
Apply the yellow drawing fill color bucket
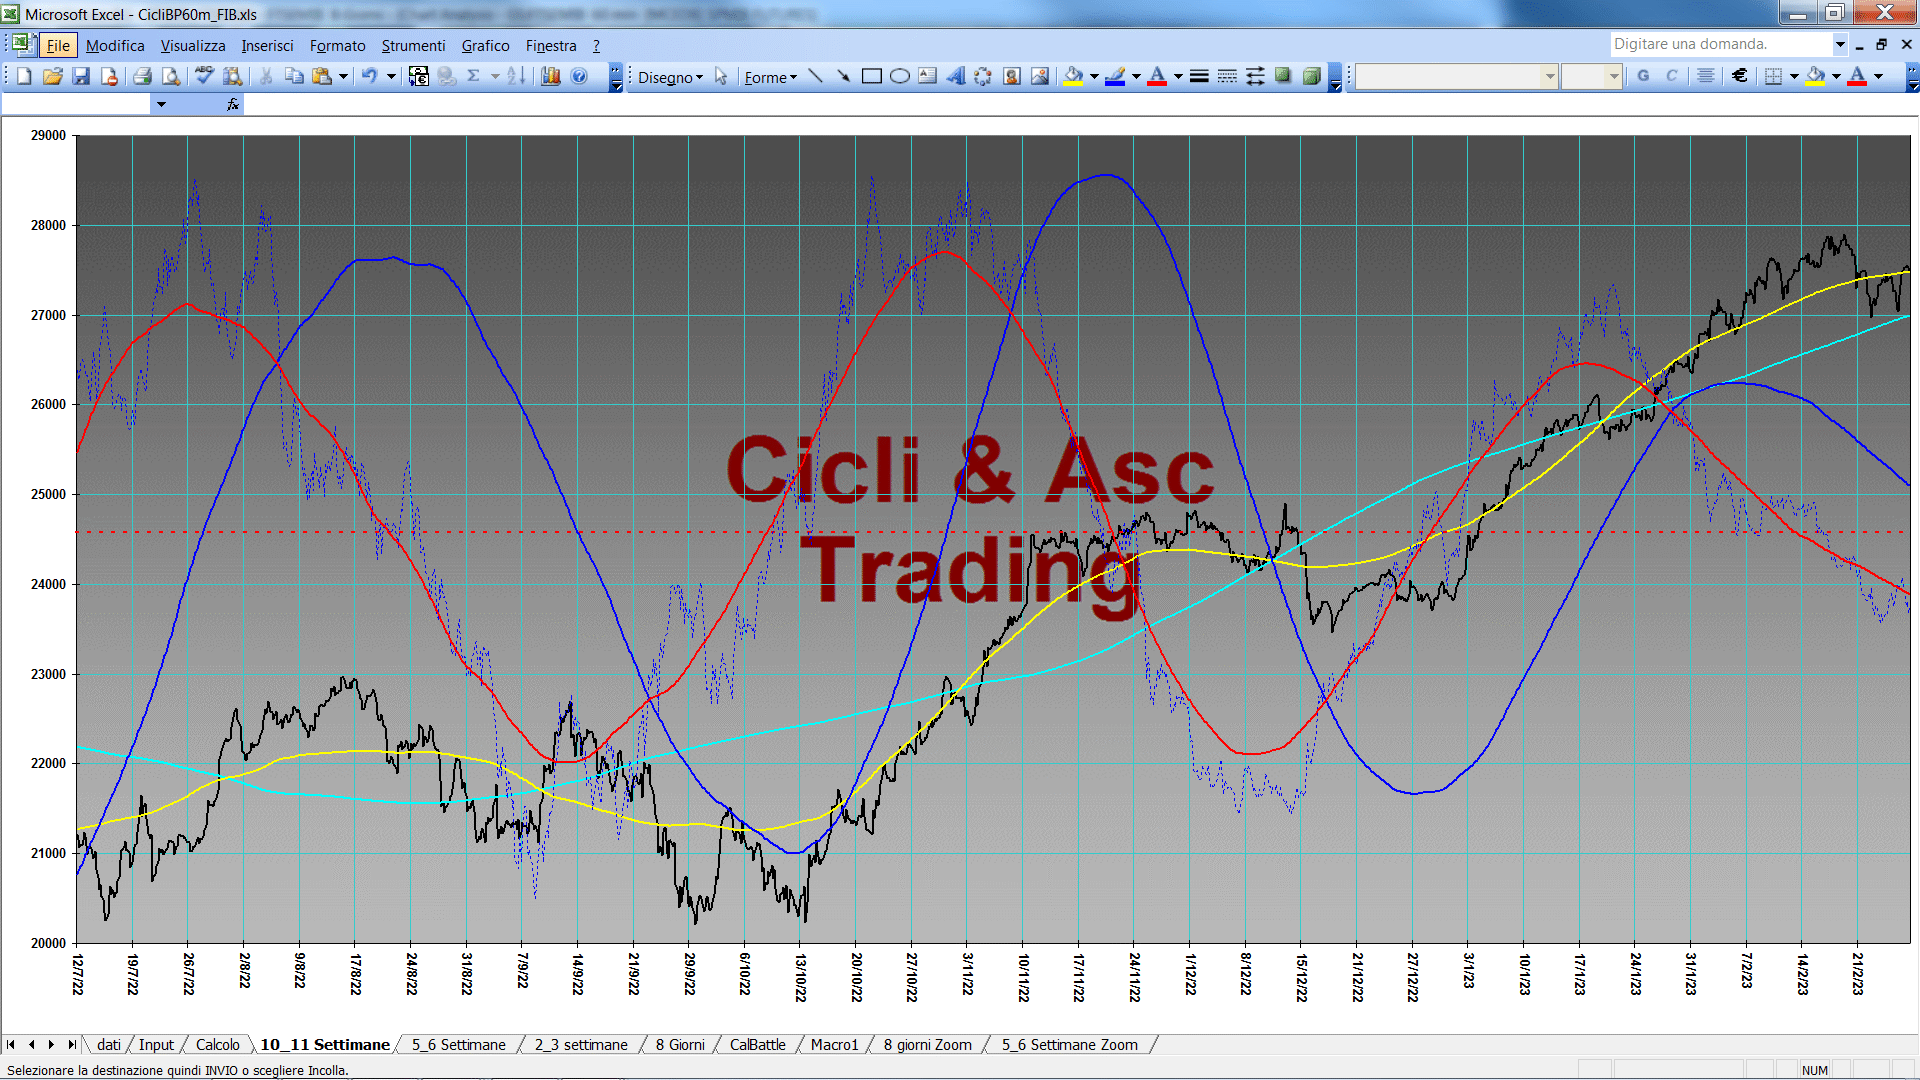pos(1074,76)
